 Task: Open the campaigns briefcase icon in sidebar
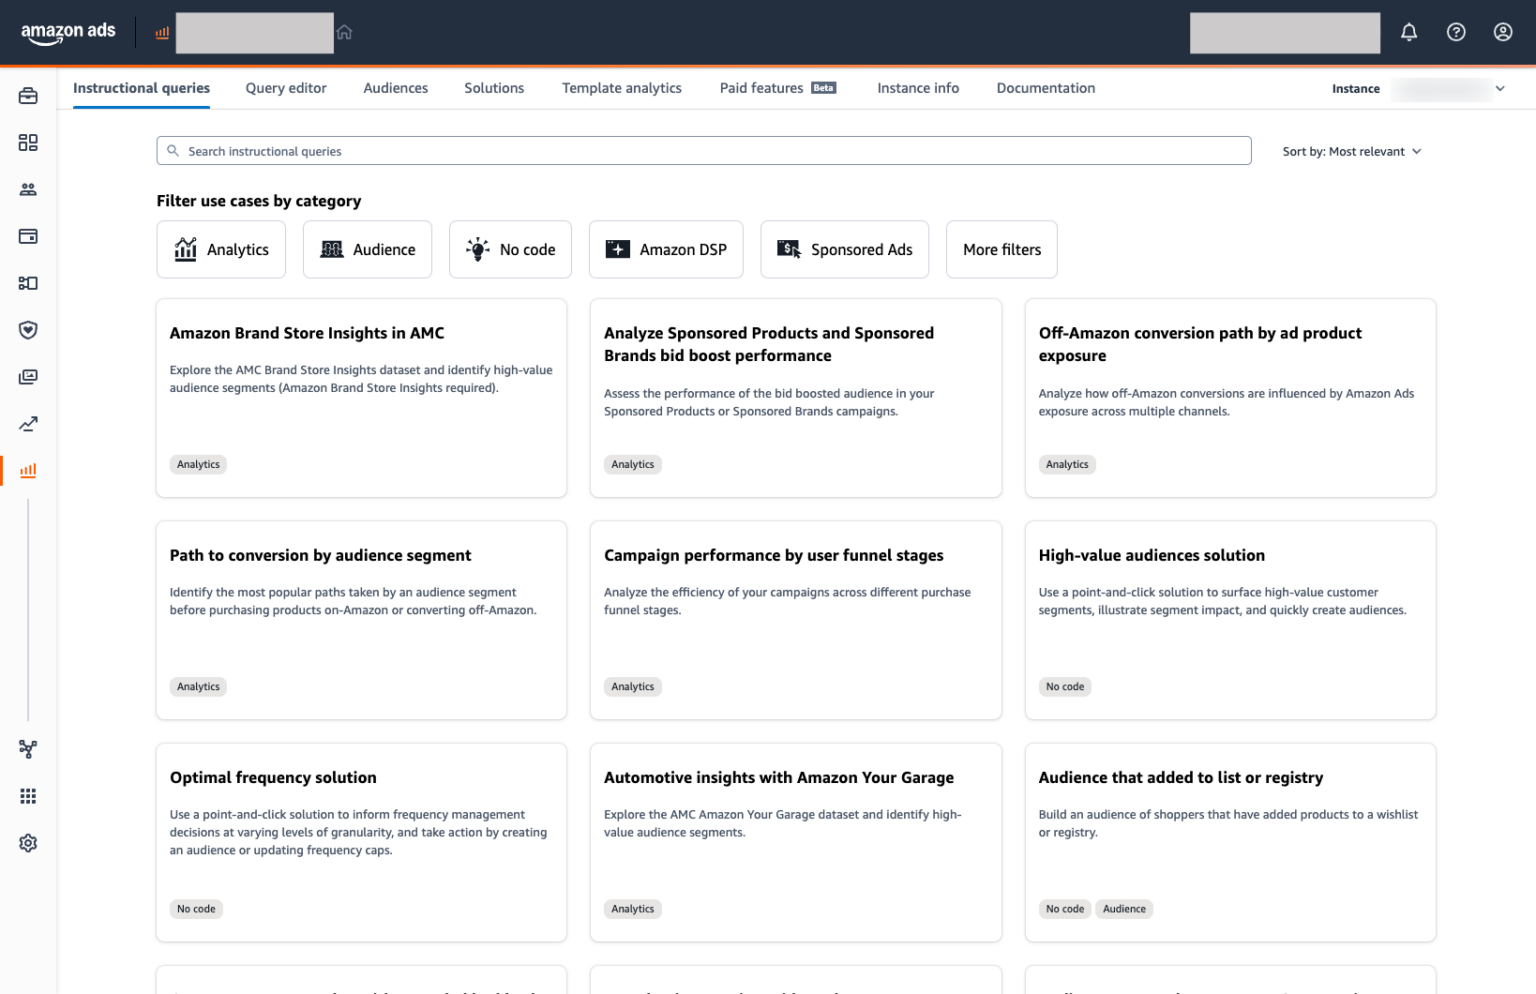pos(28,95)
